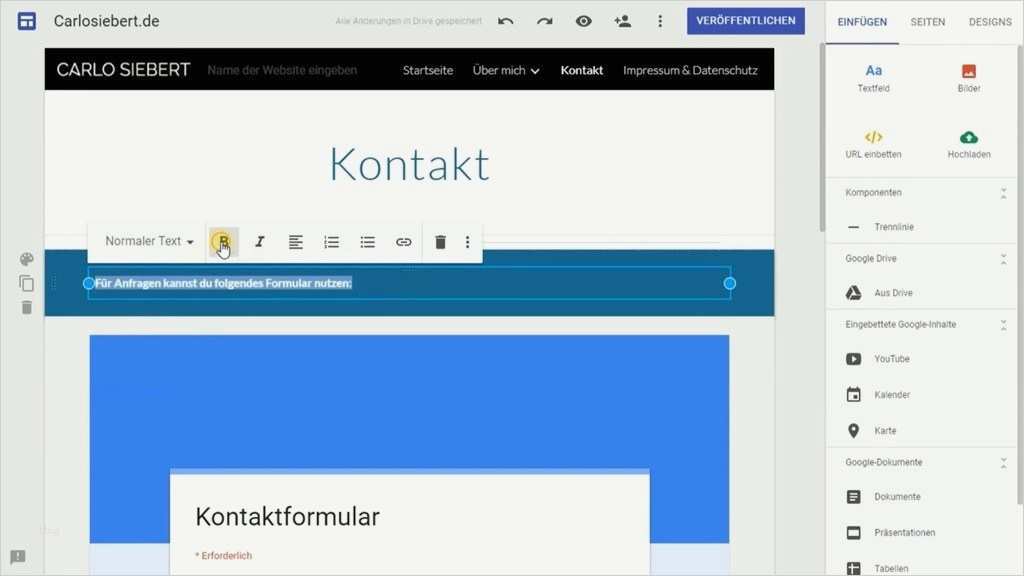Duplicate the section with copy icon
The image size is (1024, 576).
(x=27, y=283)
